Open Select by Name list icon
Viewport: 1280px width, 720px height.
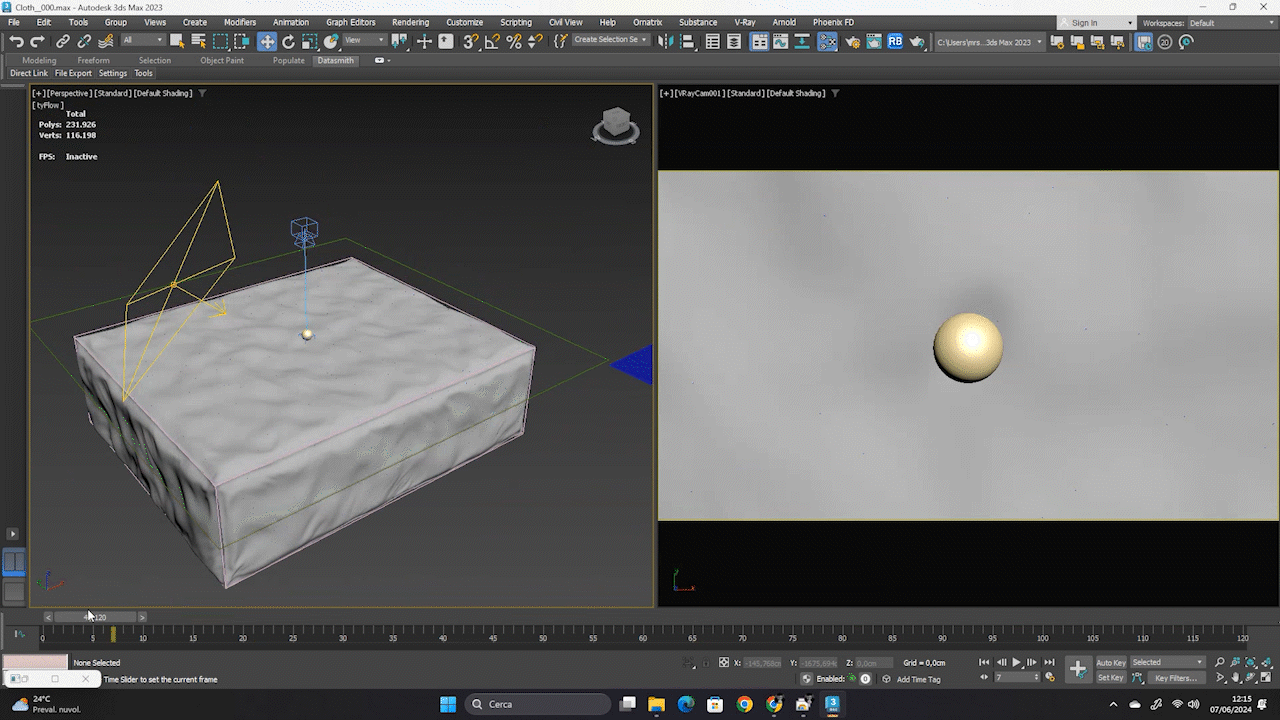pyautogui.click(x=198, y=41)
